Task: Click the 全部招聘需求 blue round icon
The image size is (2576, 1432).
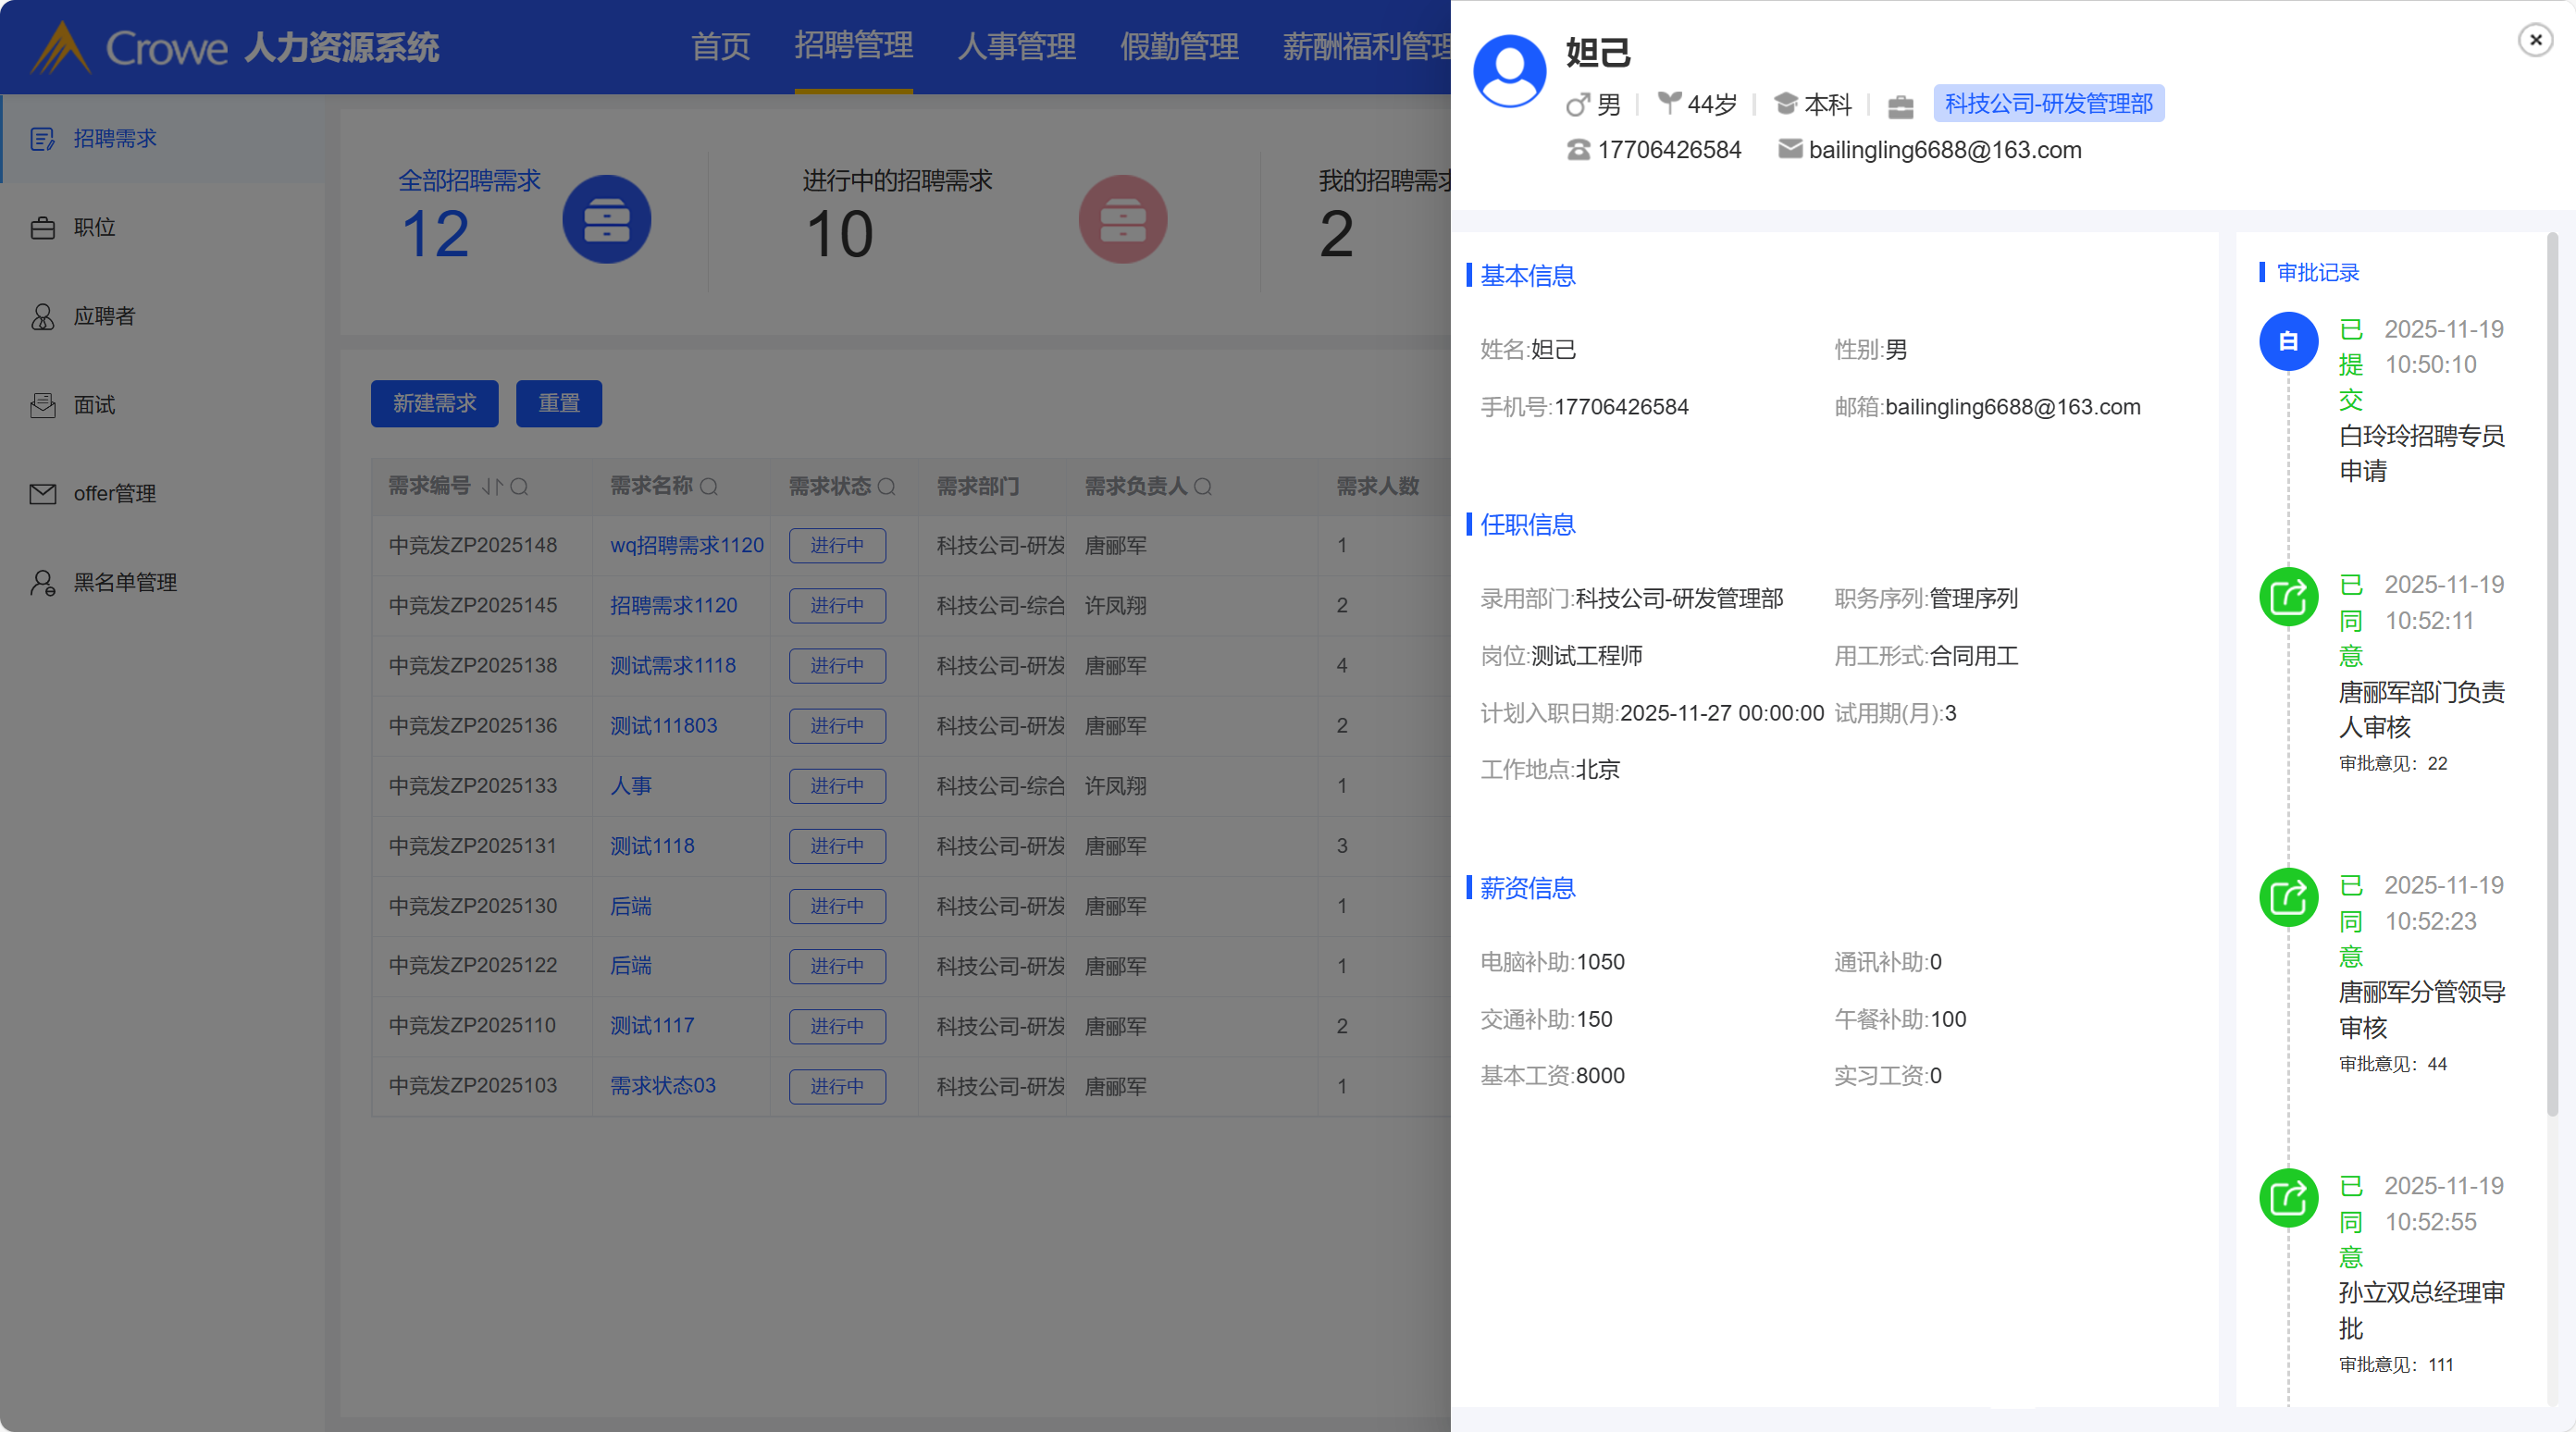Action: pyautogui.click(x=606, y=219)
